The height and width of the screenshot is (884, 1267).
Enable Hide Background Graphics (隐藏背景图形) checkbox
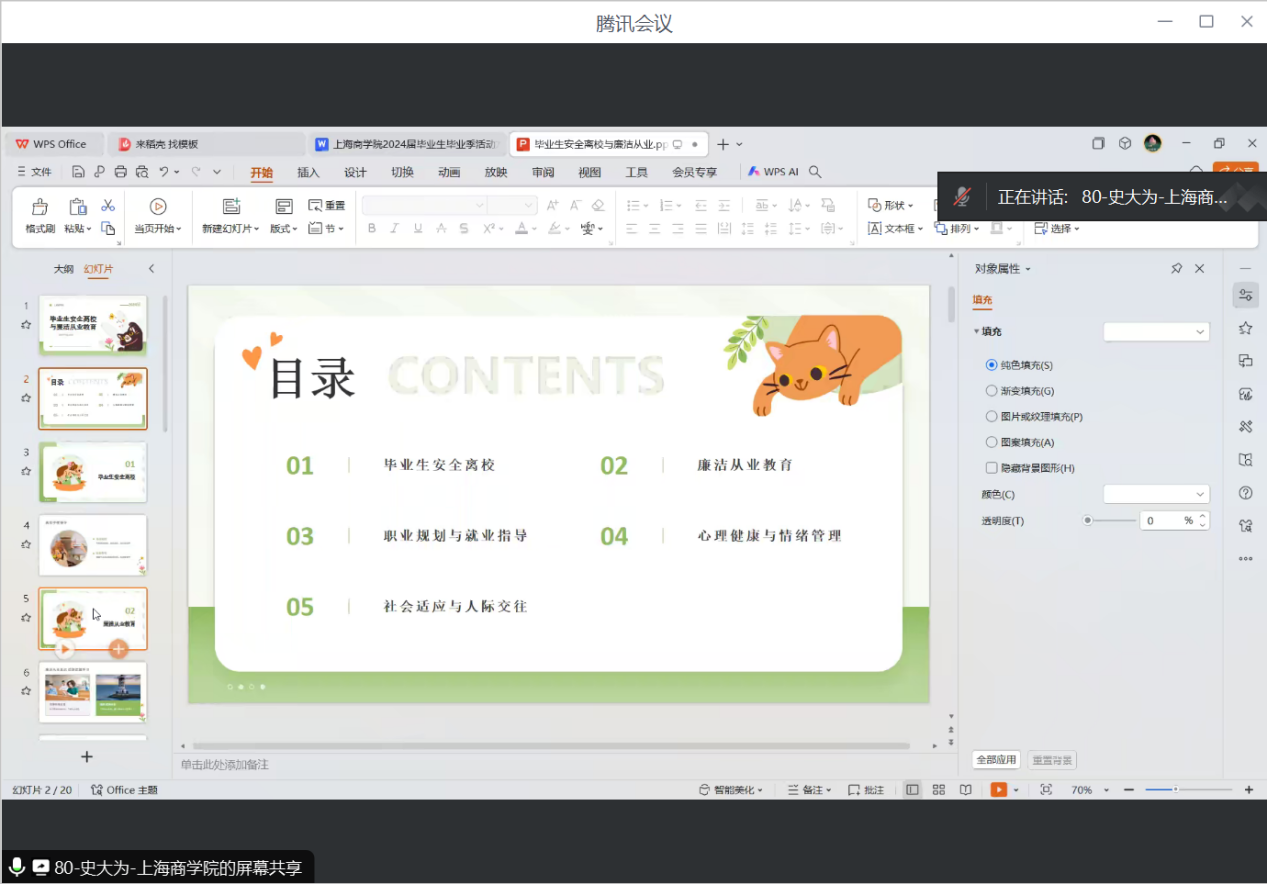[992, 468]
